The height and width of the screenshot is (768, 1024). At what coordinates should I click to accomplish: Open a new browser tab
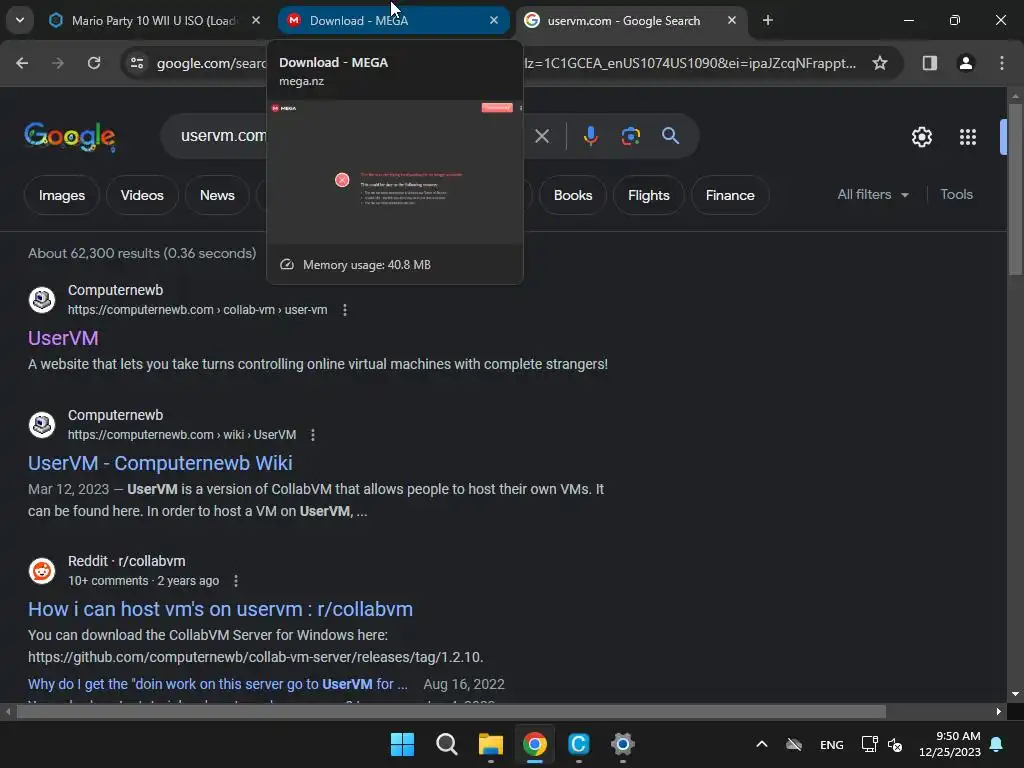pos(768,21)
